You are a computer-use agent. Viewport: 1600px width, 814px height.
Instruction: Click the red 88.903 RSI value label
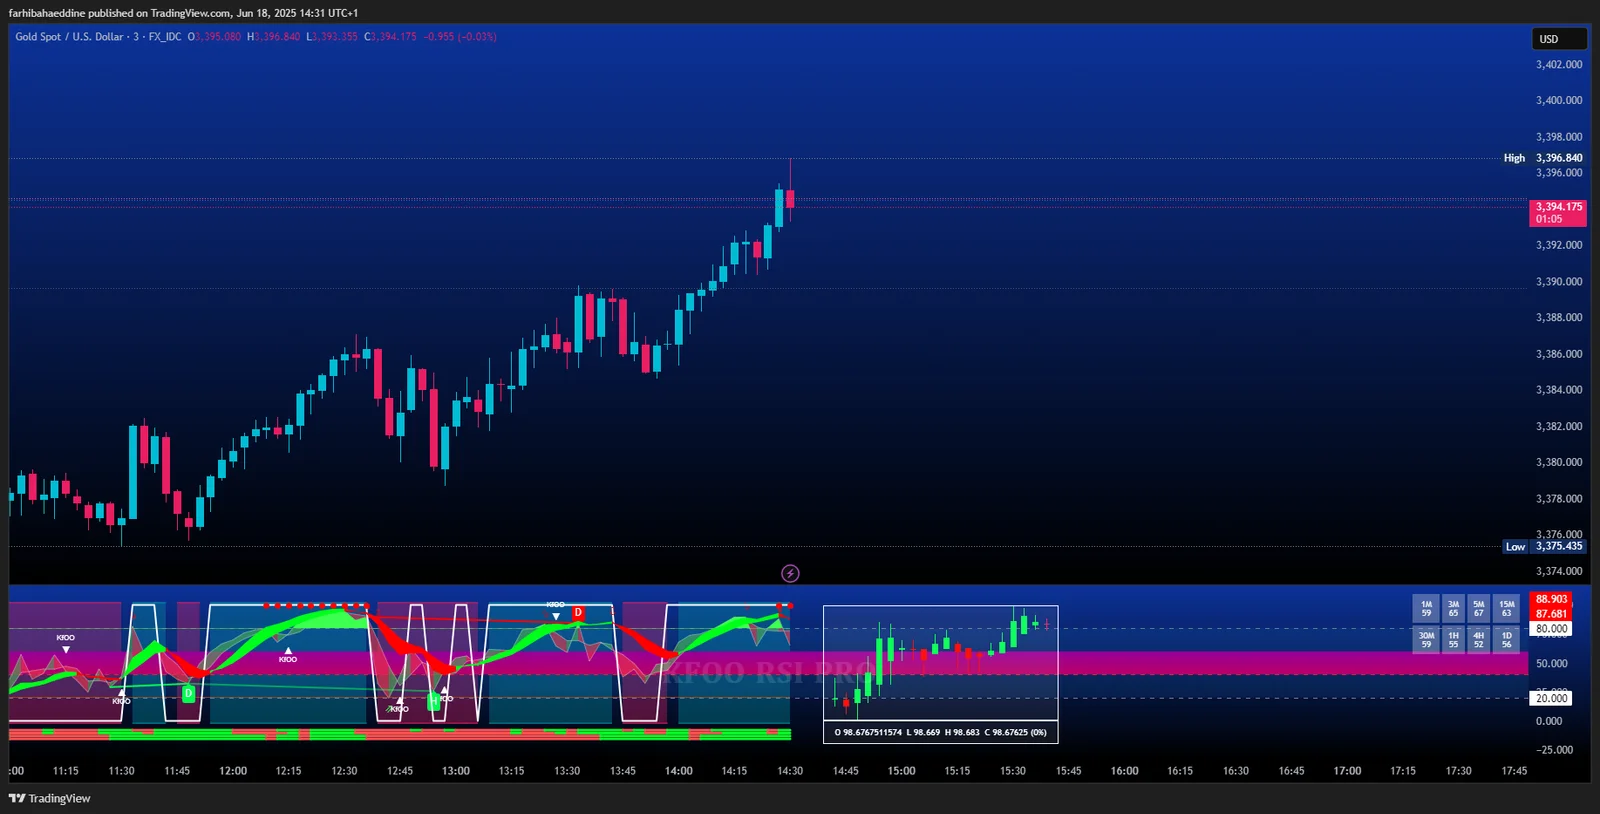(1551, 600)
